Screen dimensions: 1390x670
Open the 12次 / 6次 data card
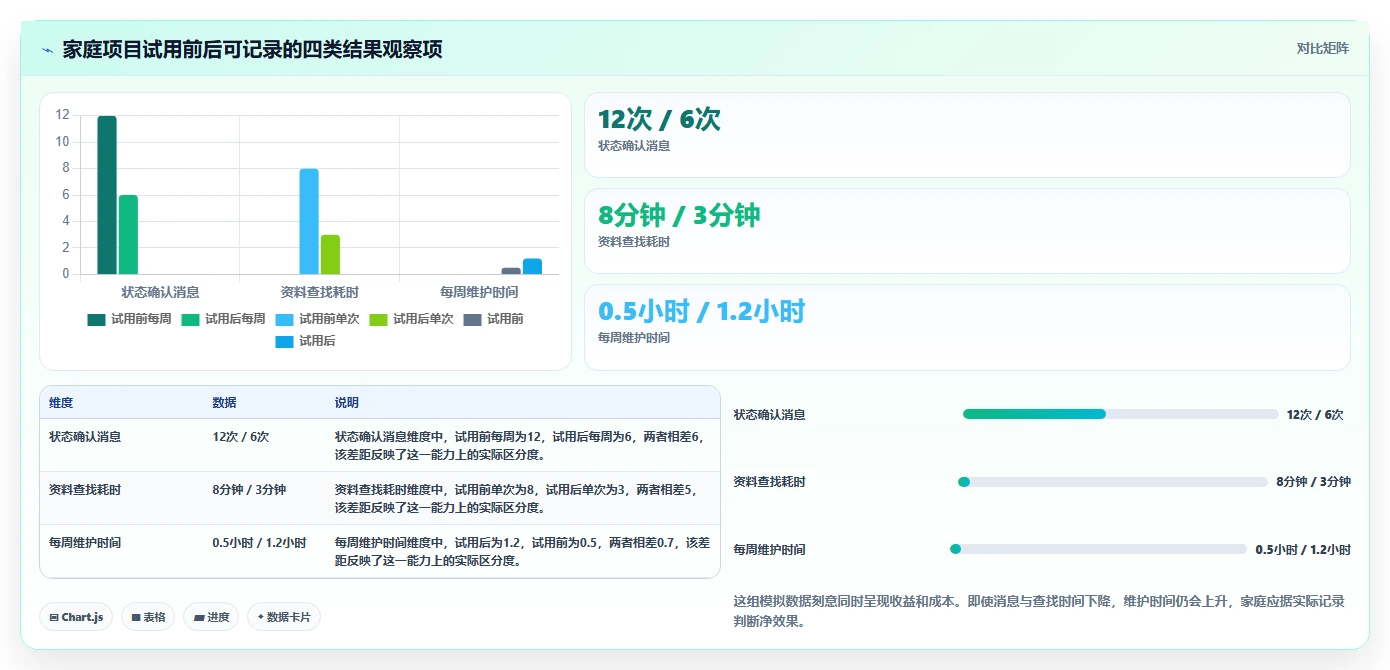[x=967, y=135]
